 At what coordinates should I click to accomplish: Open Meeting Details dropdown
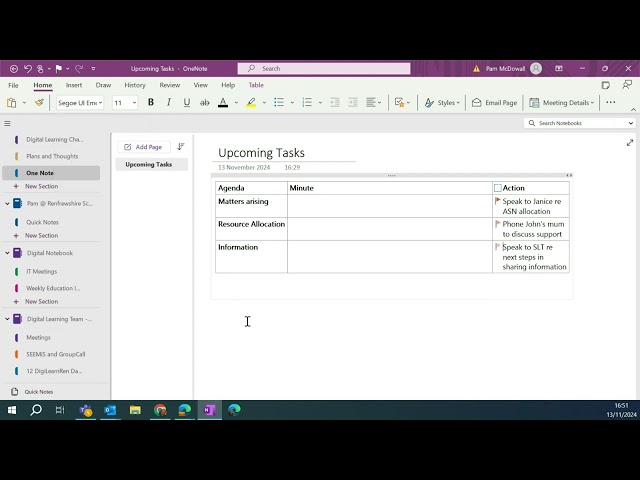coord(562,103)
